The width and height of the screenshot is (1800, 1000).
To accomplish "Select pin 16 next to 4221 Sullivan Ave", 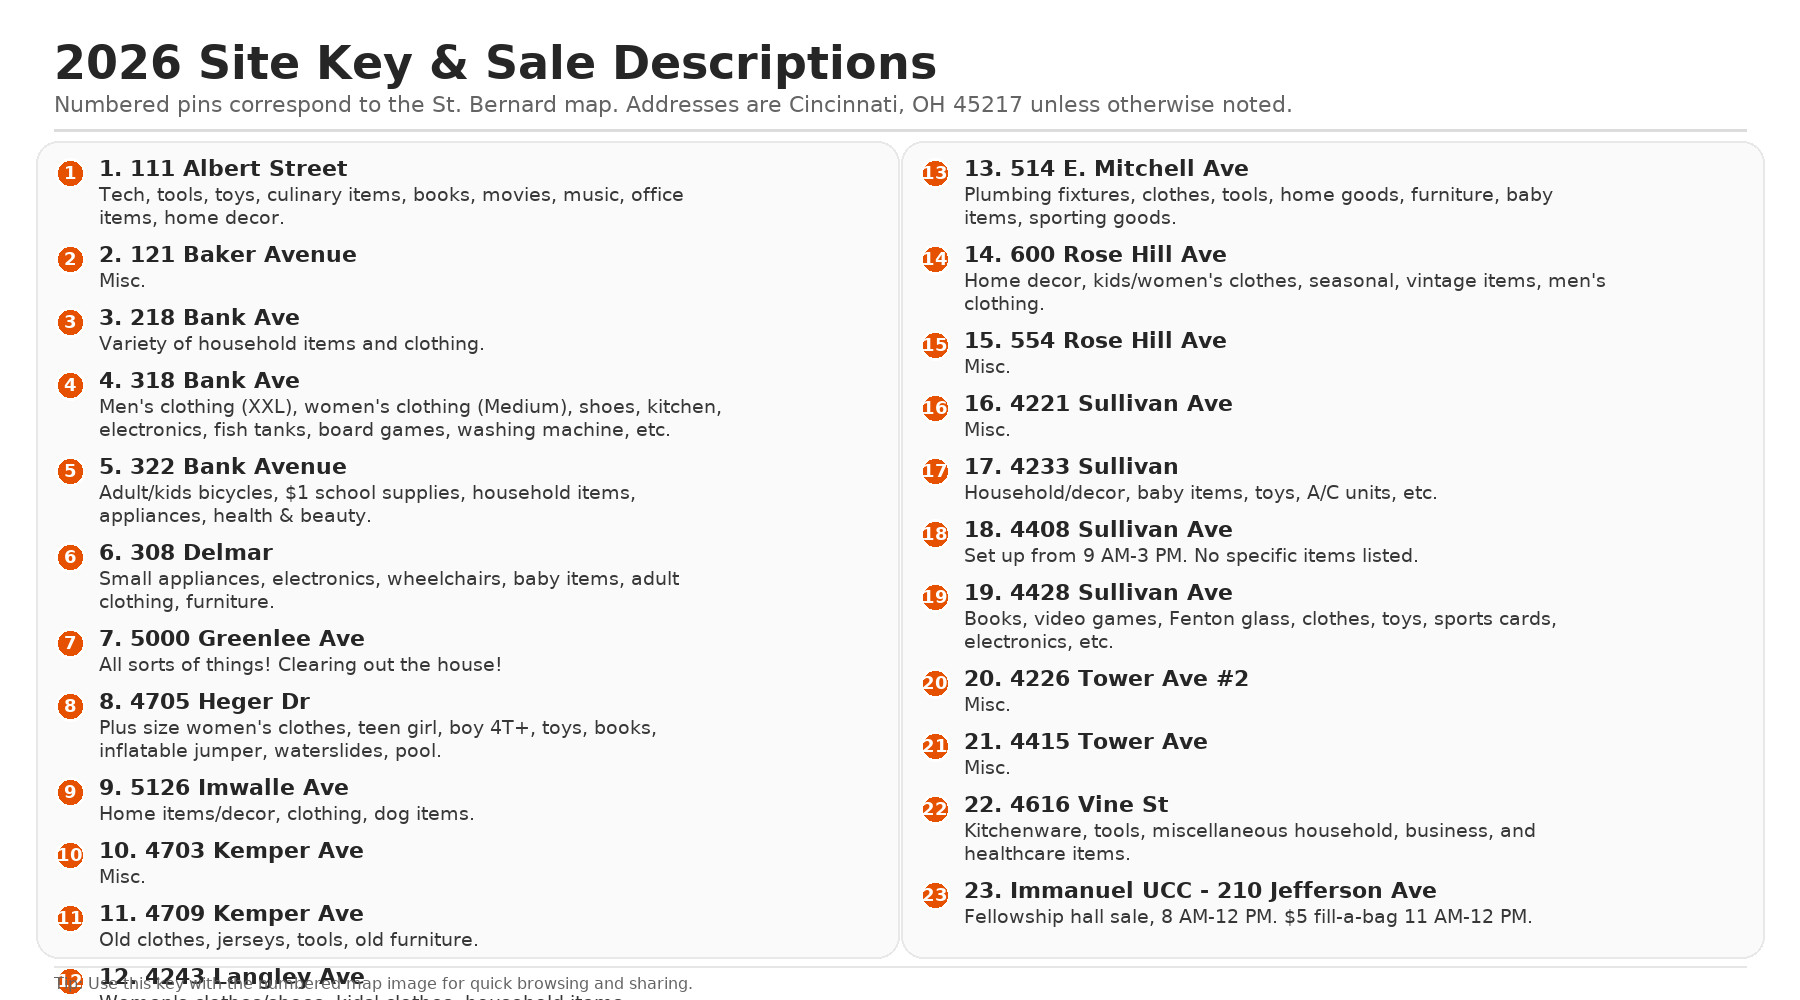I will point(935,409).
